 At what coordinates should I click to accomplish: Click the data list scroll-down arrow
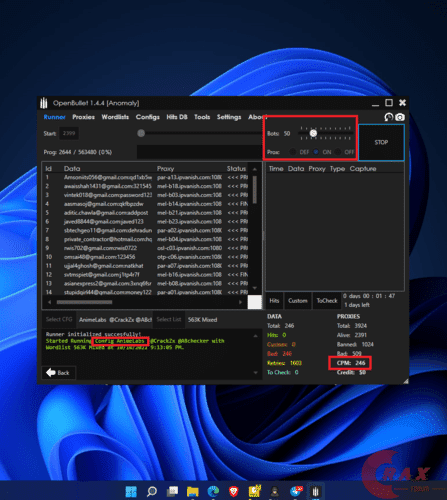255,288
